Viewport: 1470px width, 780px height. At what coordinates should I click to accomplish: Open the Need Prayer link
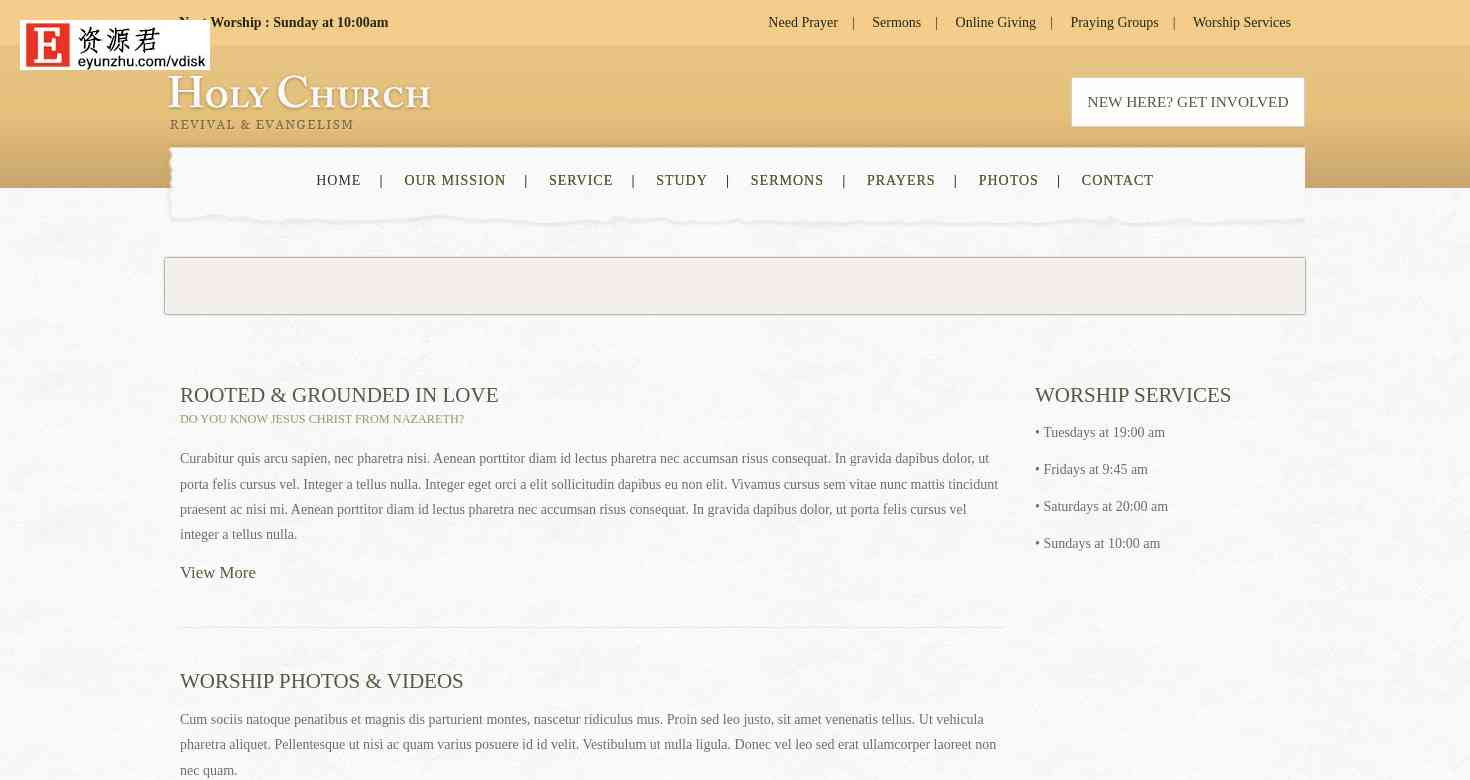(x=802, y=22)
